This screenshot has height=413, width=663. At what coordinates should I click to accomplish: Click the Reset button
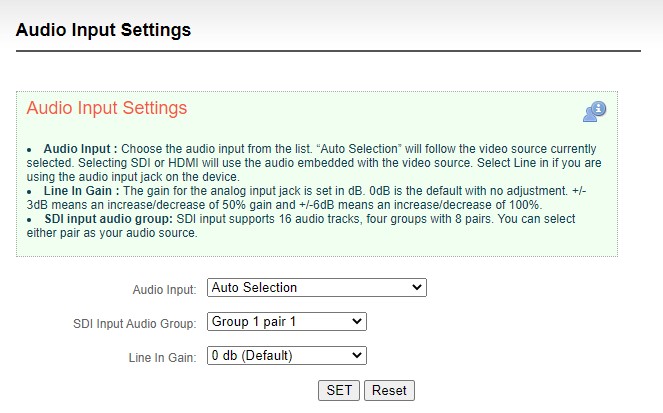coord(389,390)
